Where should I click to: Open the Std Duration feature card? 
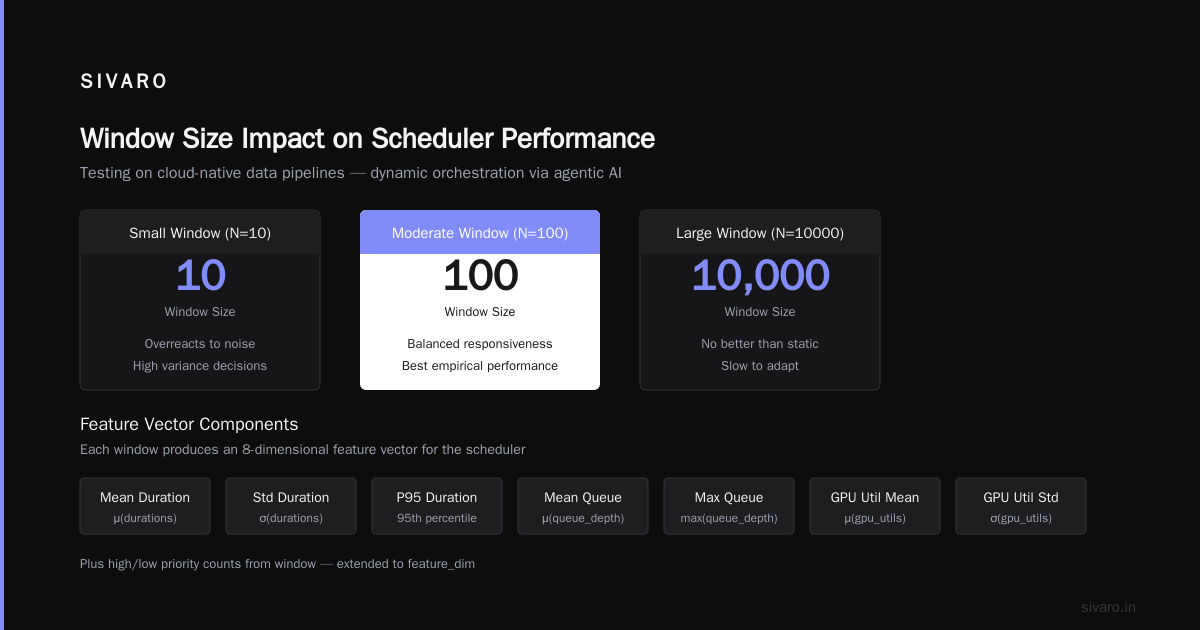(291, 506)
